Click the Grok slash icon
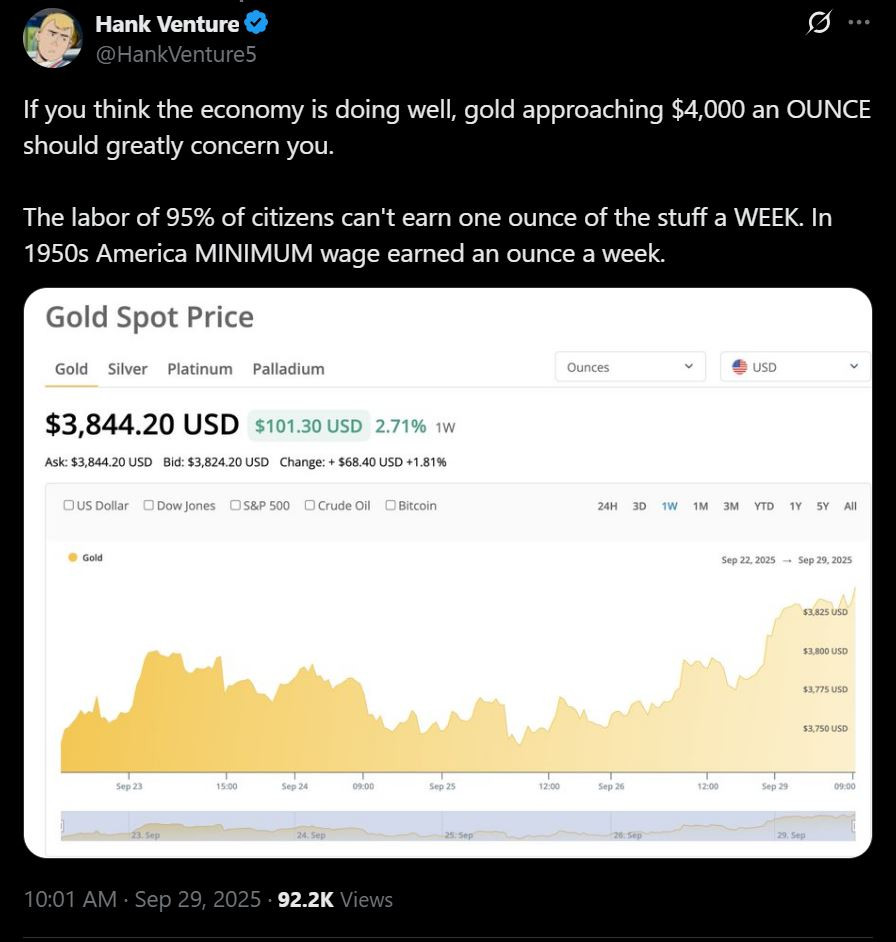Screen dimensions: 896x942 click(818, 24)
